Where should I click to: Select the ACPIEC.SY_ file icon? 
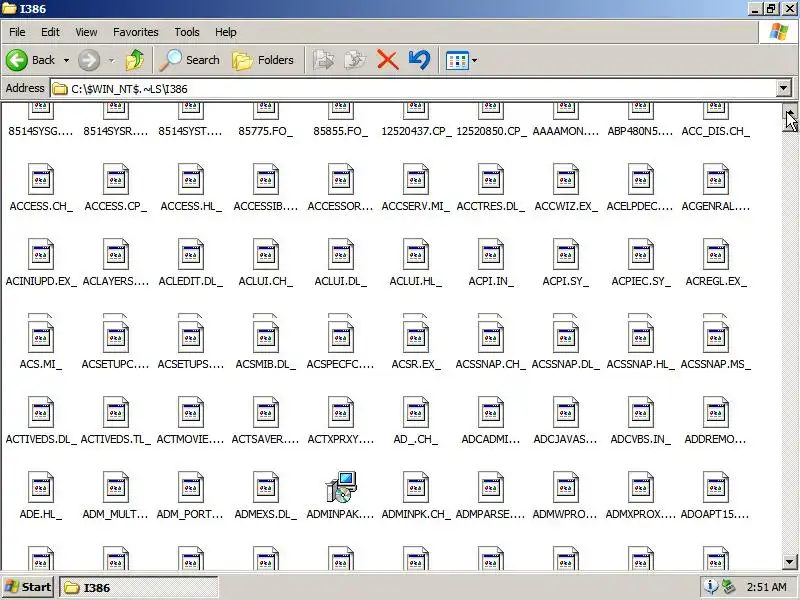click(x=641, y=254)
